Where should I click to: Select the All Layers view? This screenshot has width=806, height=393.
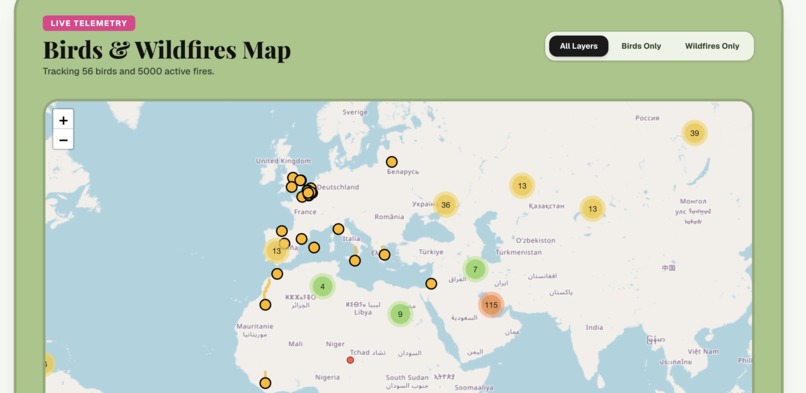578,46
